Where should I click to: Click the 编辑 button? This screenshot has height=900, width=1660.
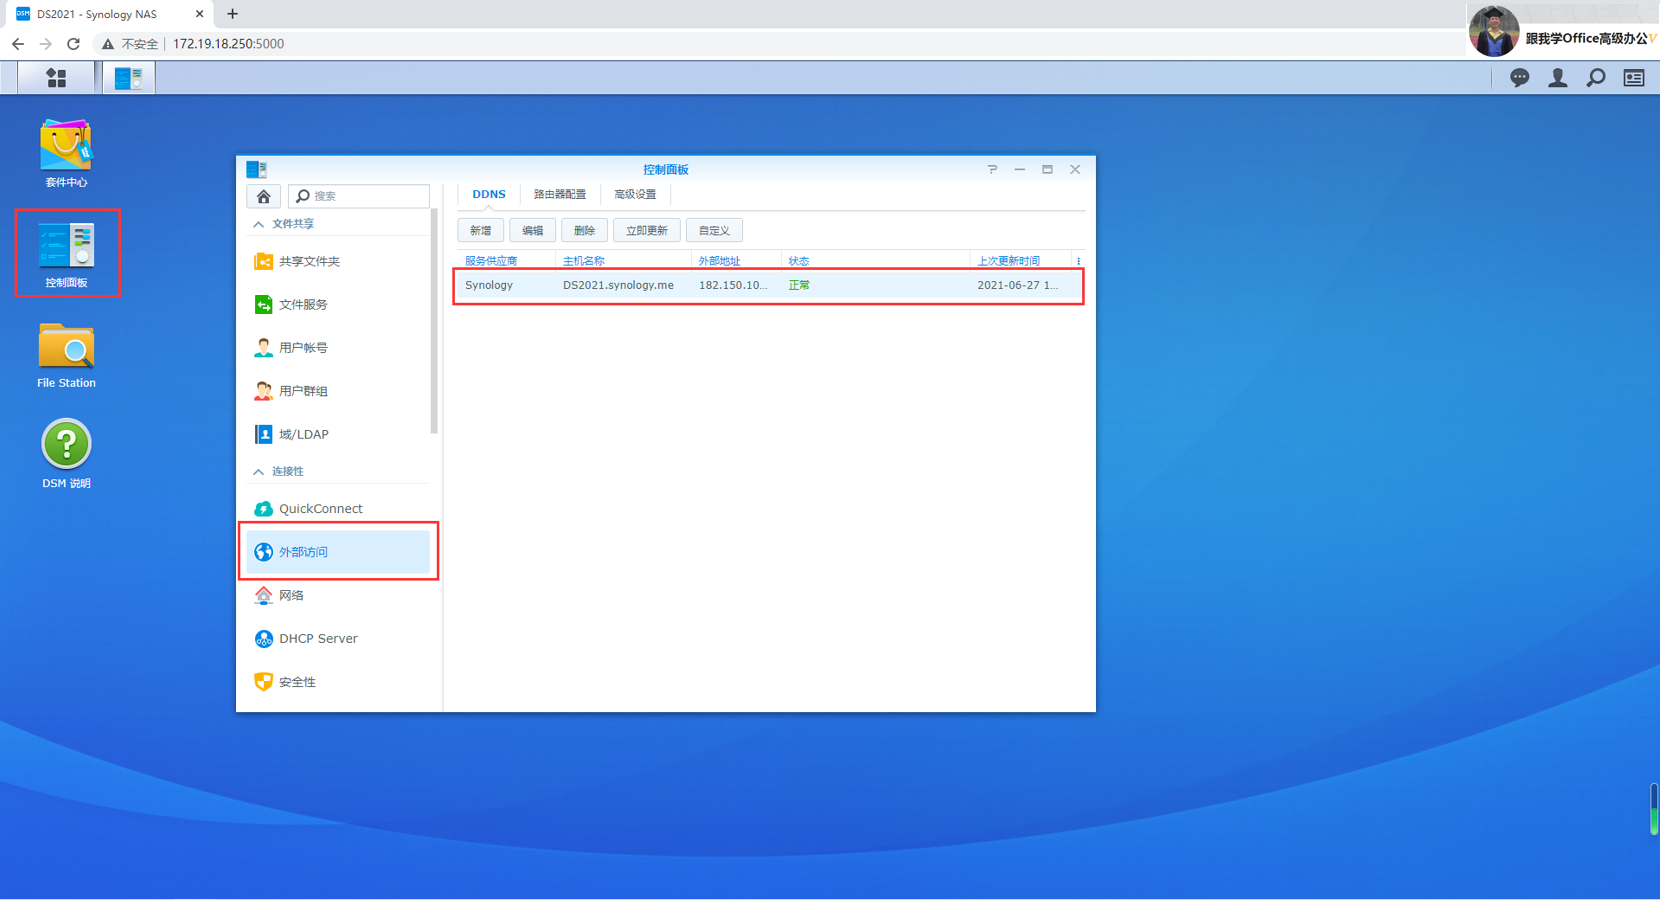click(x=532, y=230)
